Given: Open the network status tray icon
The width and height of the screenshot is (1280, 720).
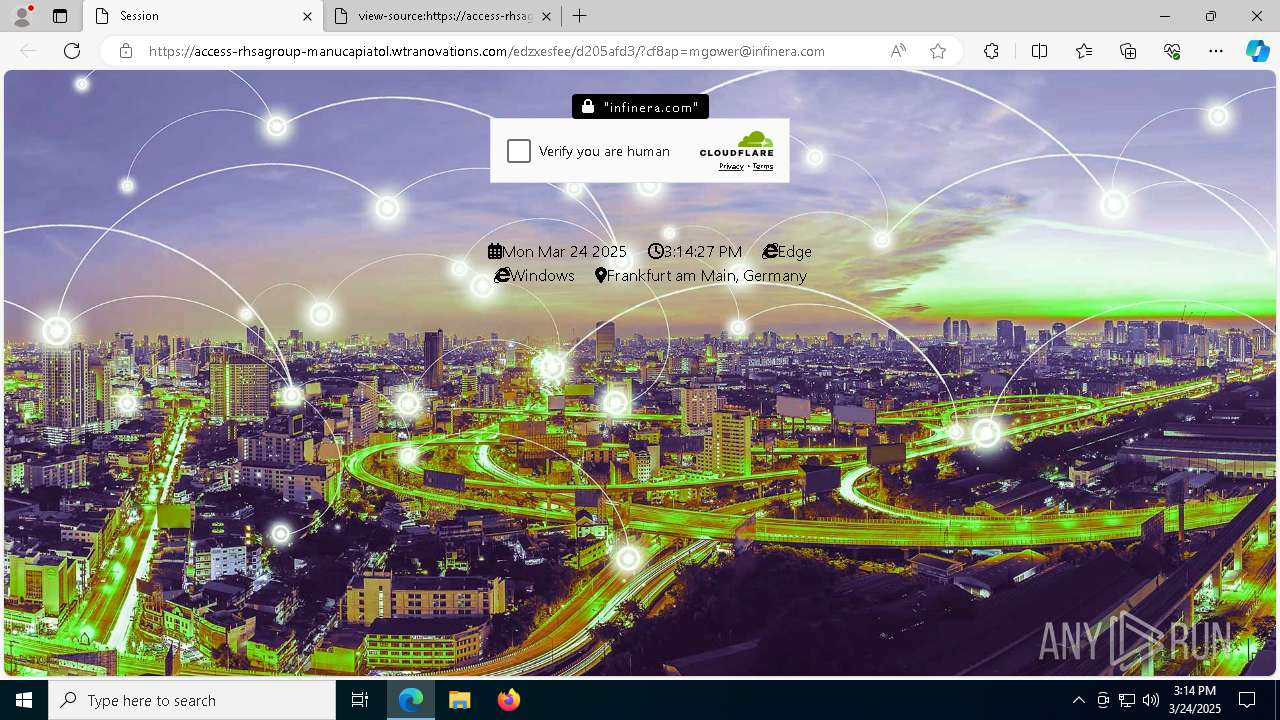Looking at the screenshot, I should click(1127, 700).
